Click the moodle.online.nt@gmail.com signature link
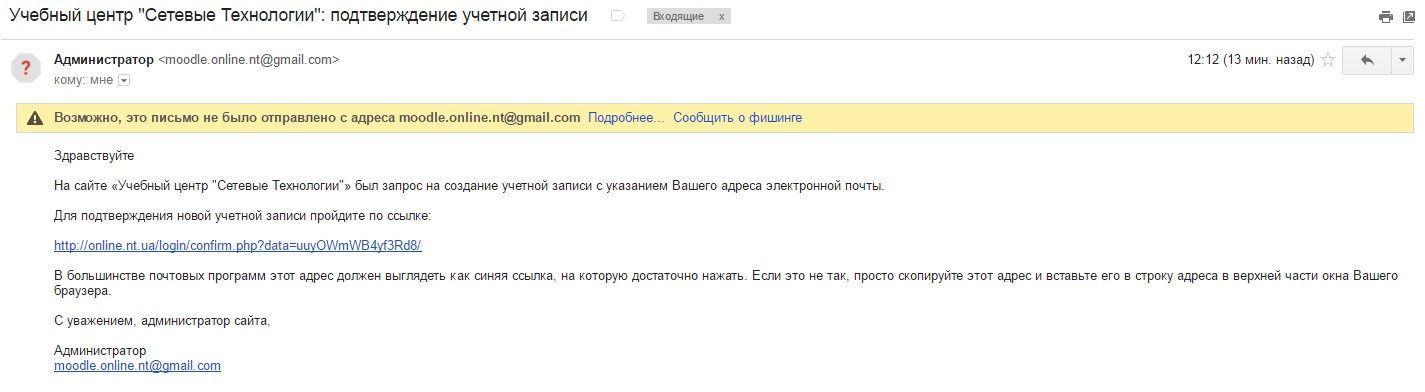Image resolution: width=1425 pixels, height=392 pixels. tap(137, 366)
